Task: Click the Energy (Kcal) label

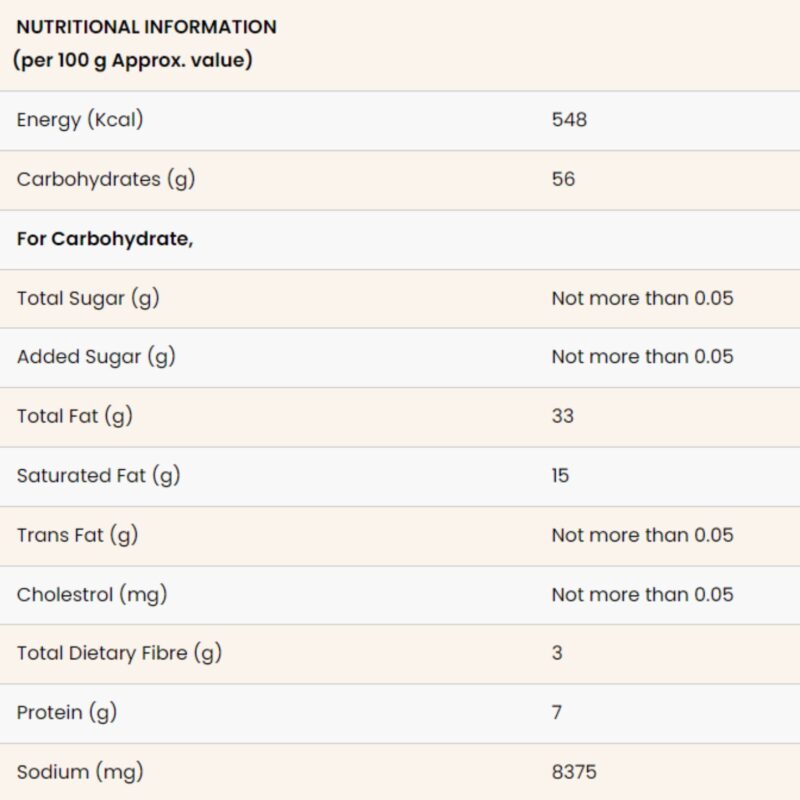Action: [x=80, y=120]
